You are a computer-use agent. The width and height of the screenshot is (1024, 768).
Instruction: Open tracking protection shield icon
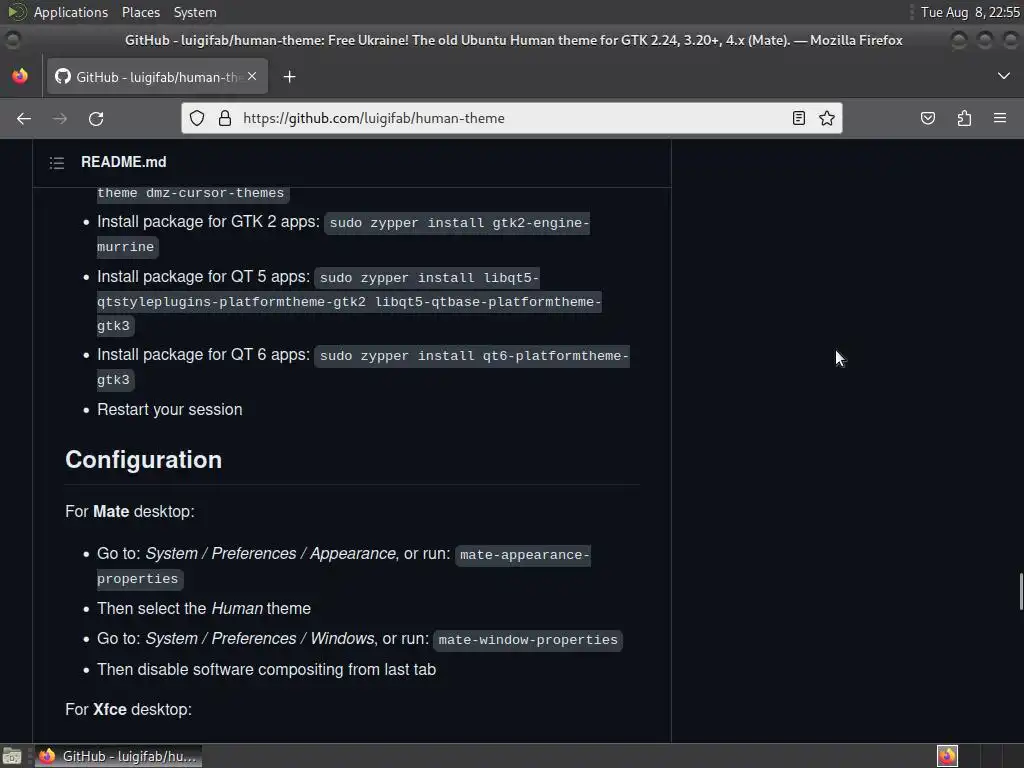point(197,118)
